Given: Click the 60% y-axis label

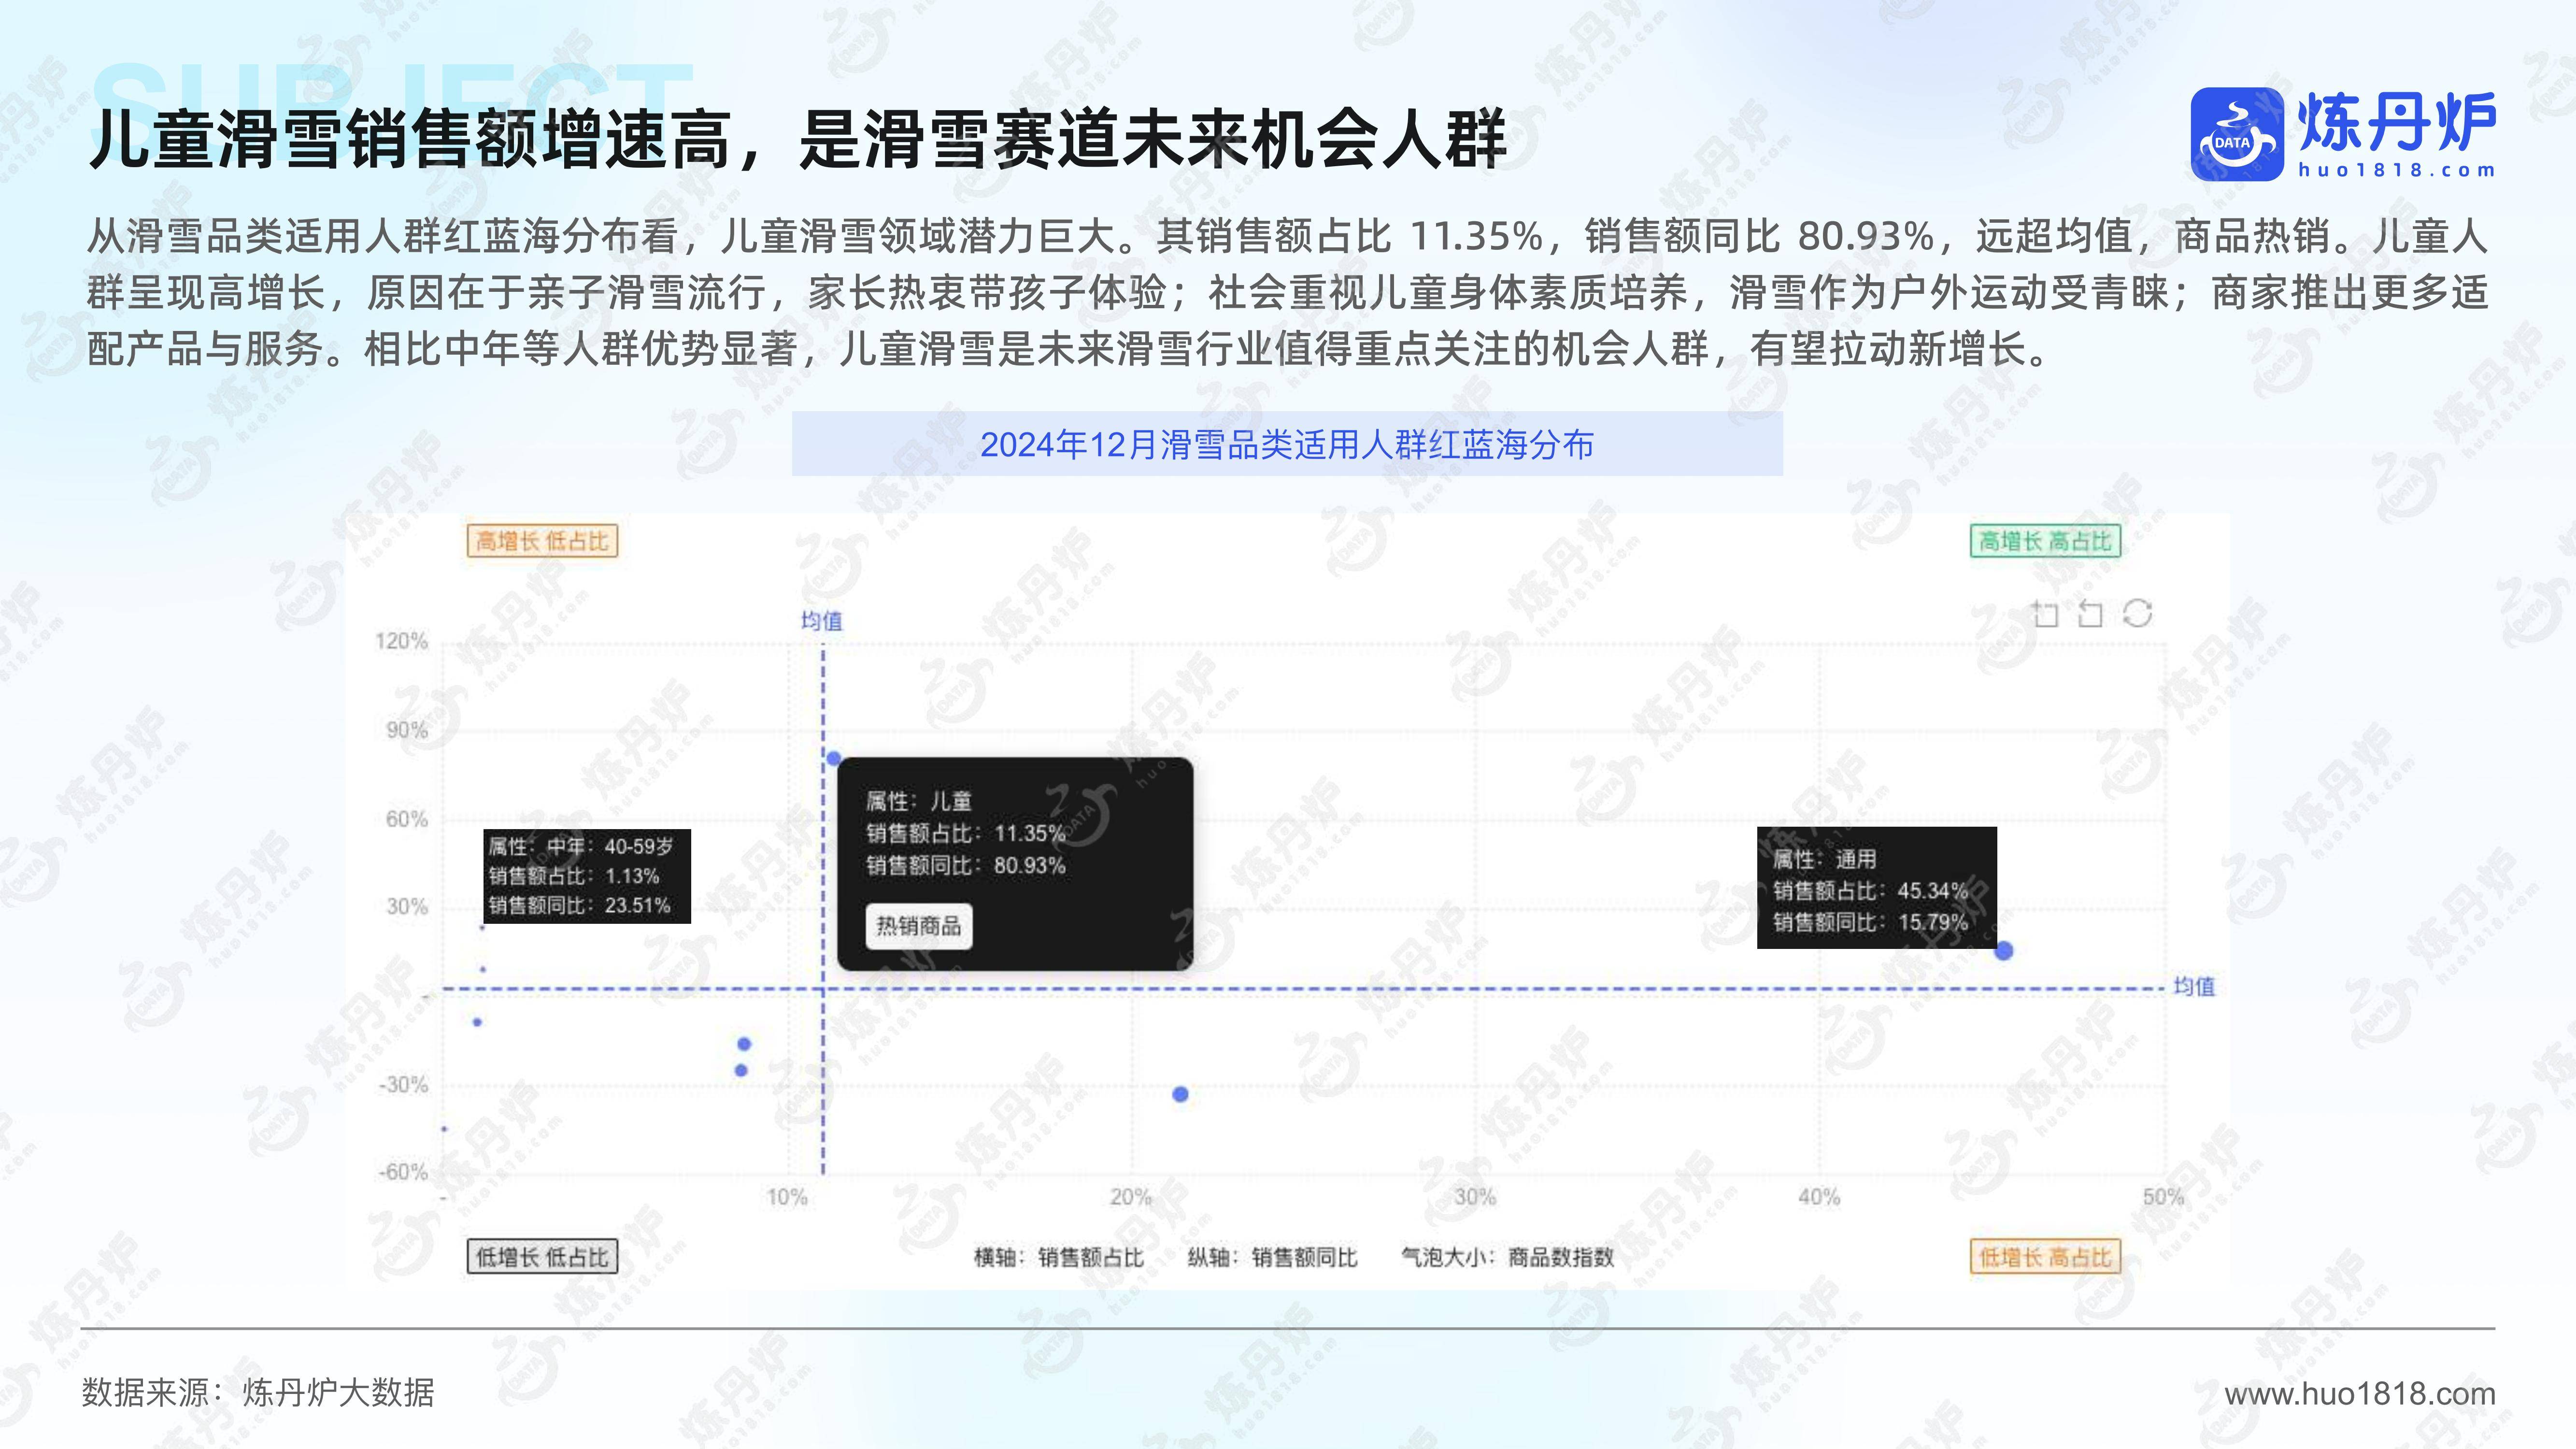Looking at the screenshot, I should point(407,819).
